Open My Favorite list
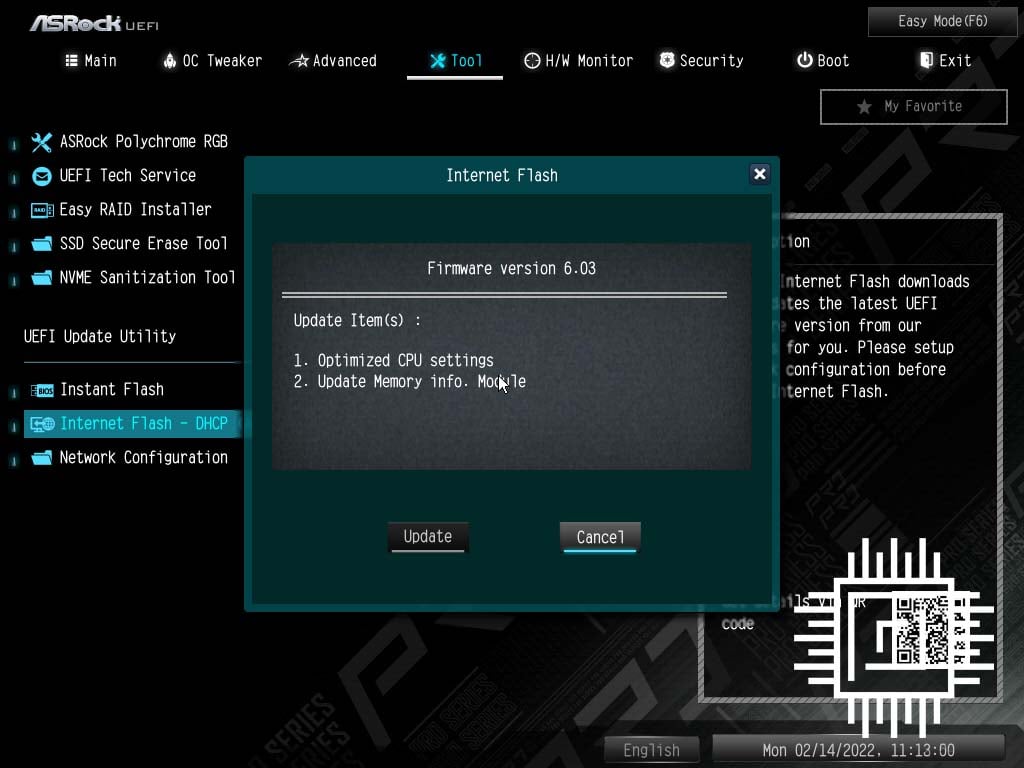 click(x=914, y=106)
